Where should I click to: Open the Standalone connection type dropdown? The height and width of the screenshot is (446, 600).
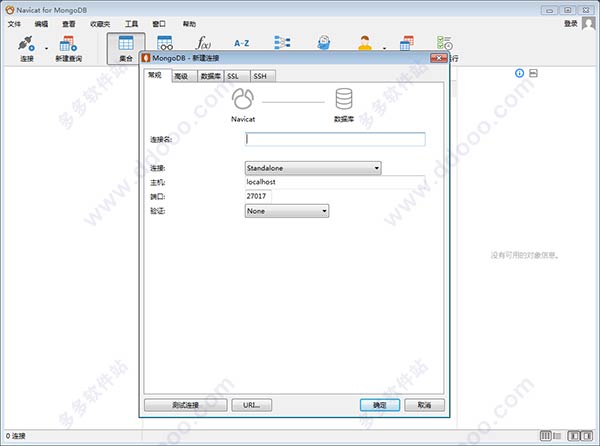[x=313, y=168]
